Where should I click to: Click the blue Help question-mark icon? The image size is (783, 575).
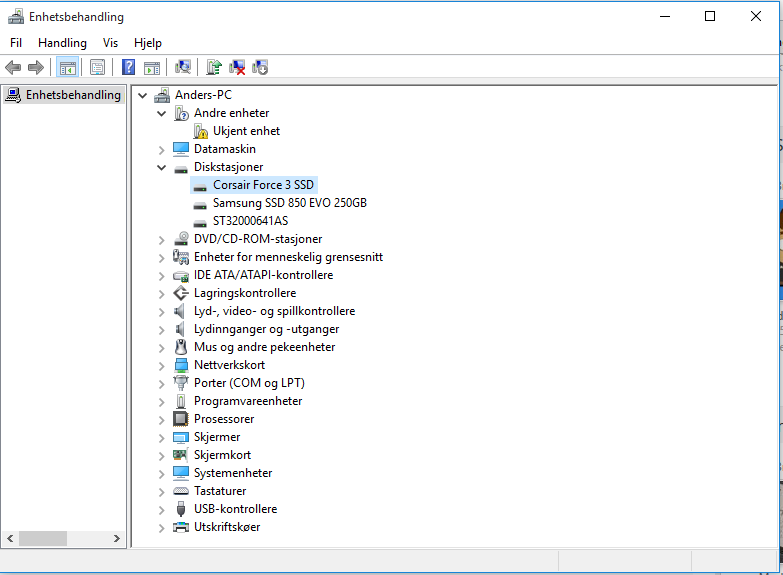(x=128, y=67)
